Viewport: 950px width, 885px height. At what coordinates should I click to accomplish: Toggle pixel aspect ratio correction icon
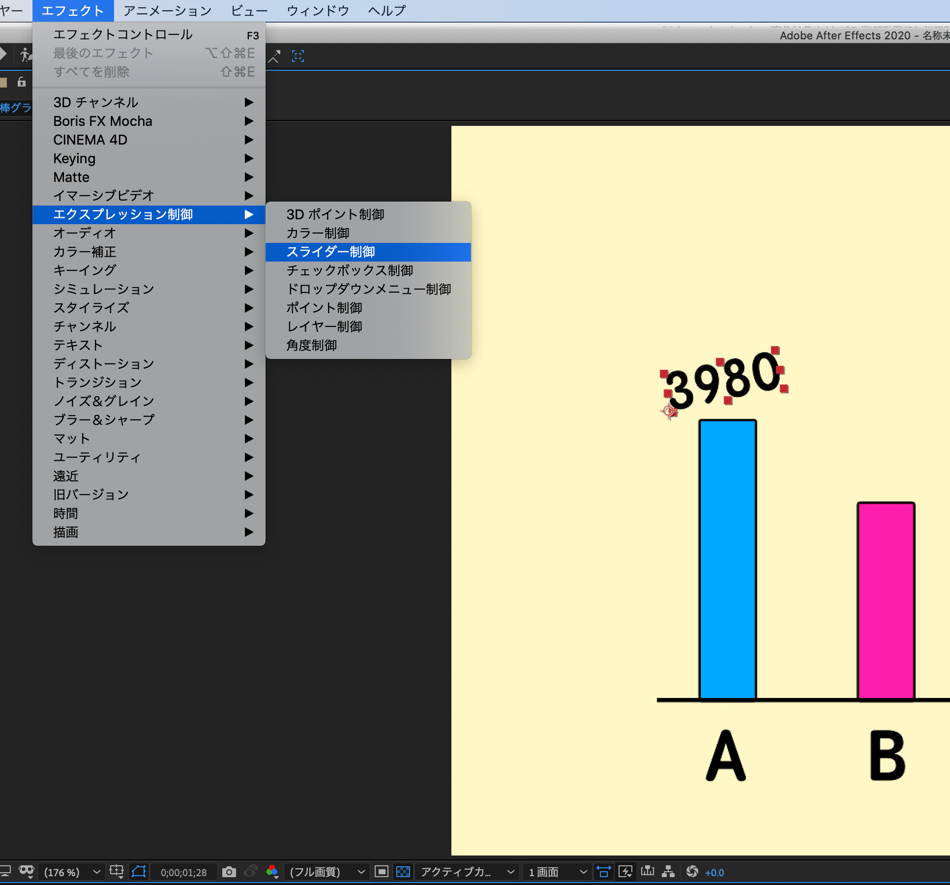click(x=603, y=872)
